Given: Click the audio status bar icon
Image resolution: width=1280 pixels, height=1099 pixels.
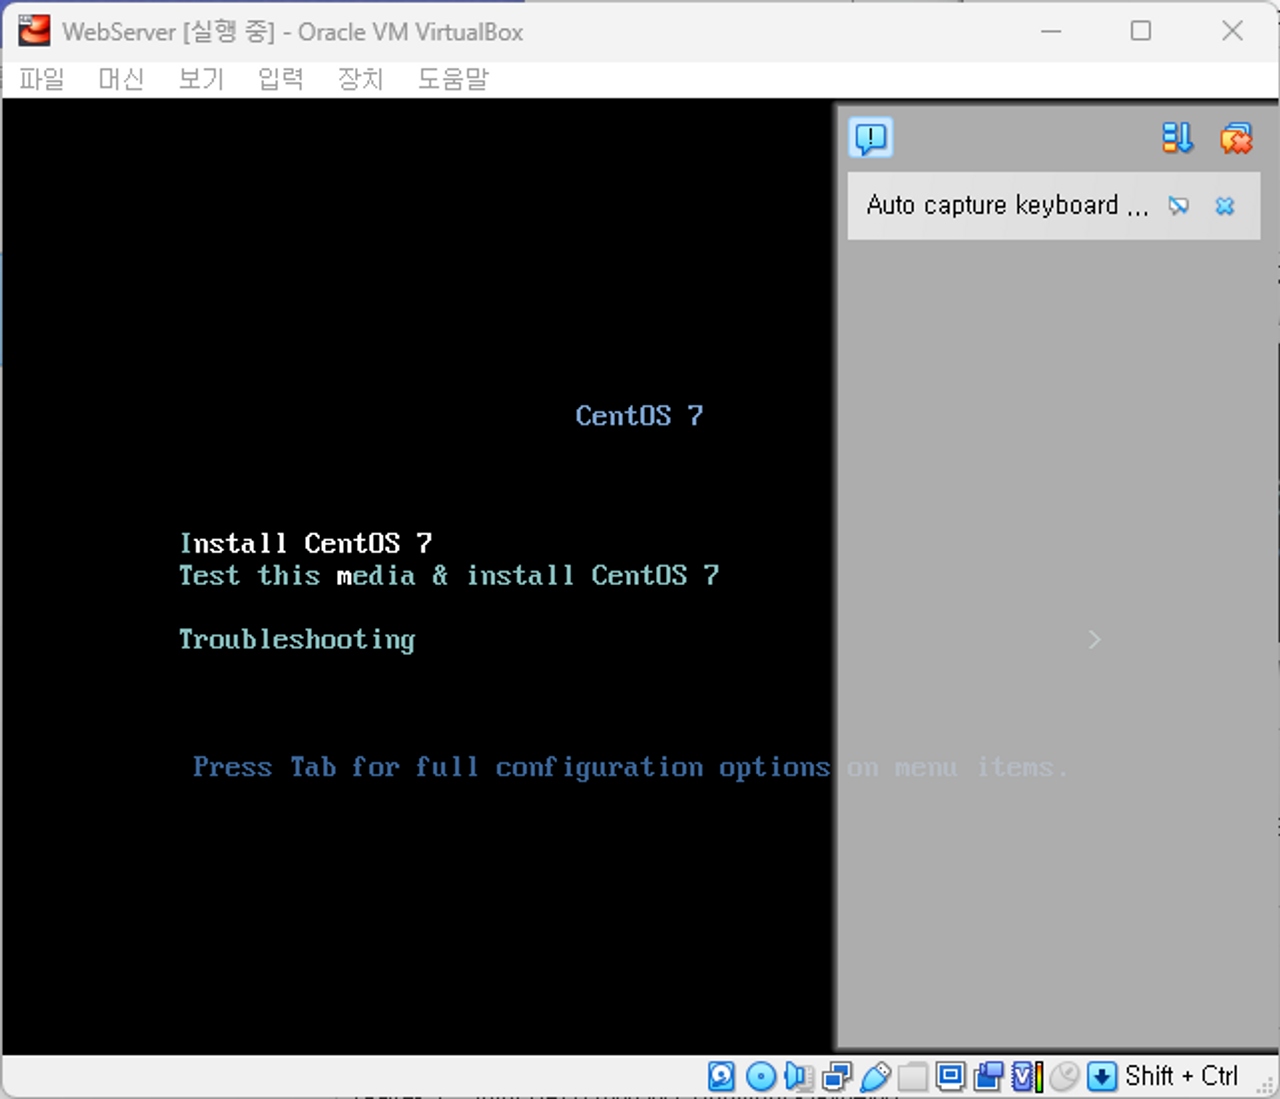Looking at the screenshot, I should click(798, 1076).
